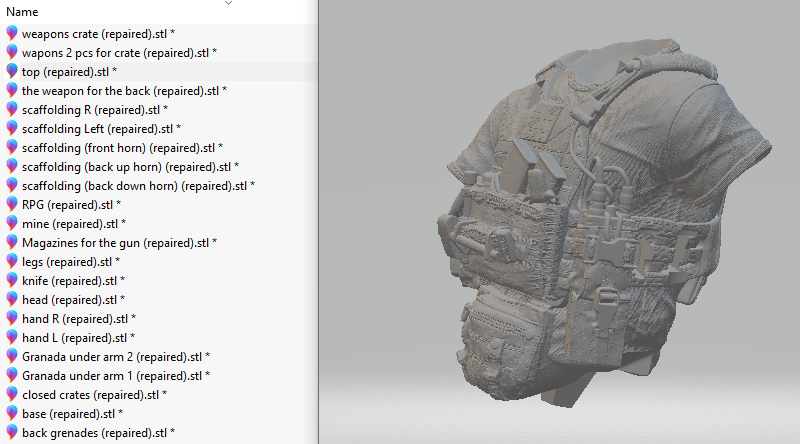The width and height of the screenshot is (800, 444).
Task: Select hand L (repaired).stl file
Action: (78, 337)
